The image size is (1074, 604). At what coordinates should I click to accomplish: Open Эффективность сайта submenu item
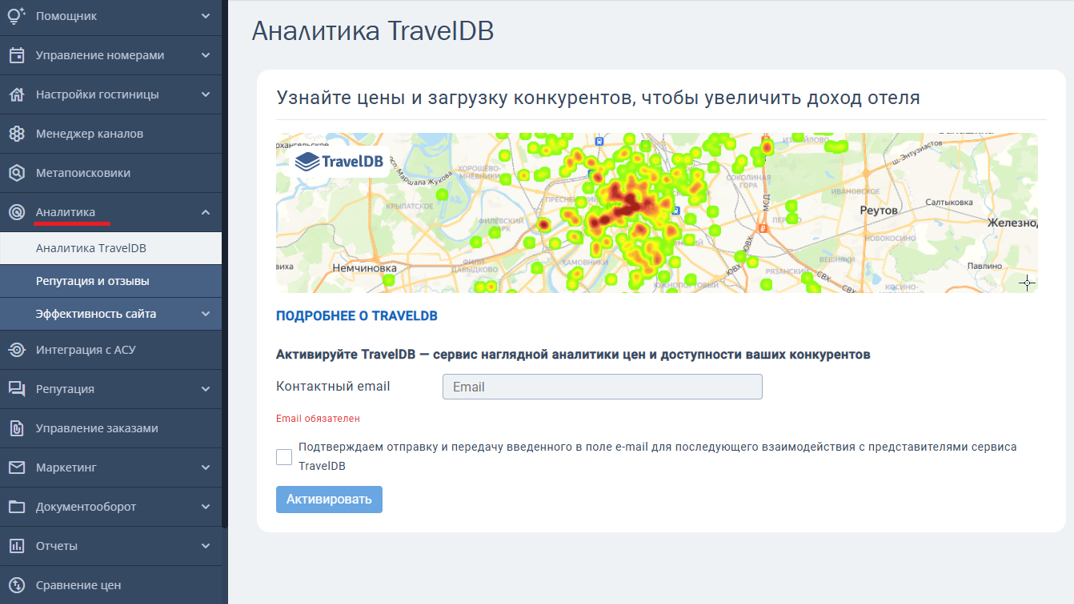(111, 314)
